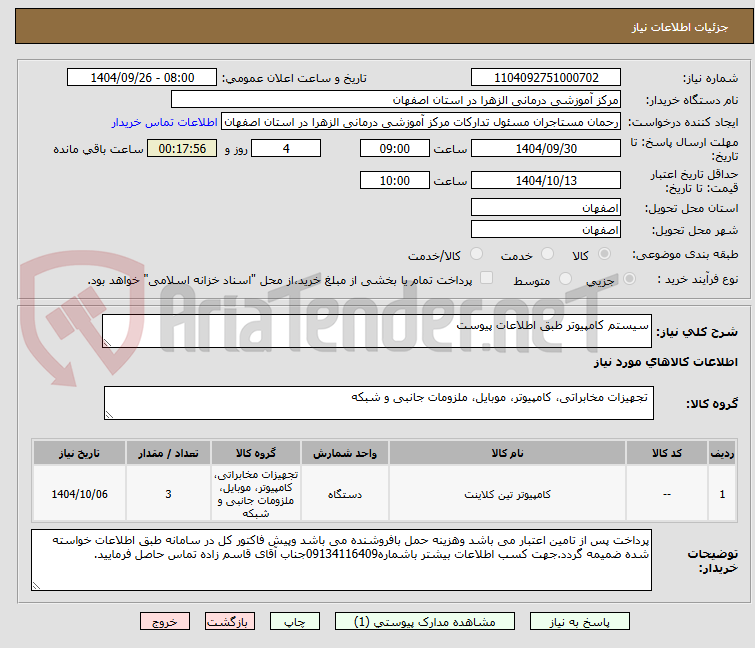Click the 'کد کالا' column header
Image resolution: width=755 pixels, height=648 pixels.
[x=667, y=453]
